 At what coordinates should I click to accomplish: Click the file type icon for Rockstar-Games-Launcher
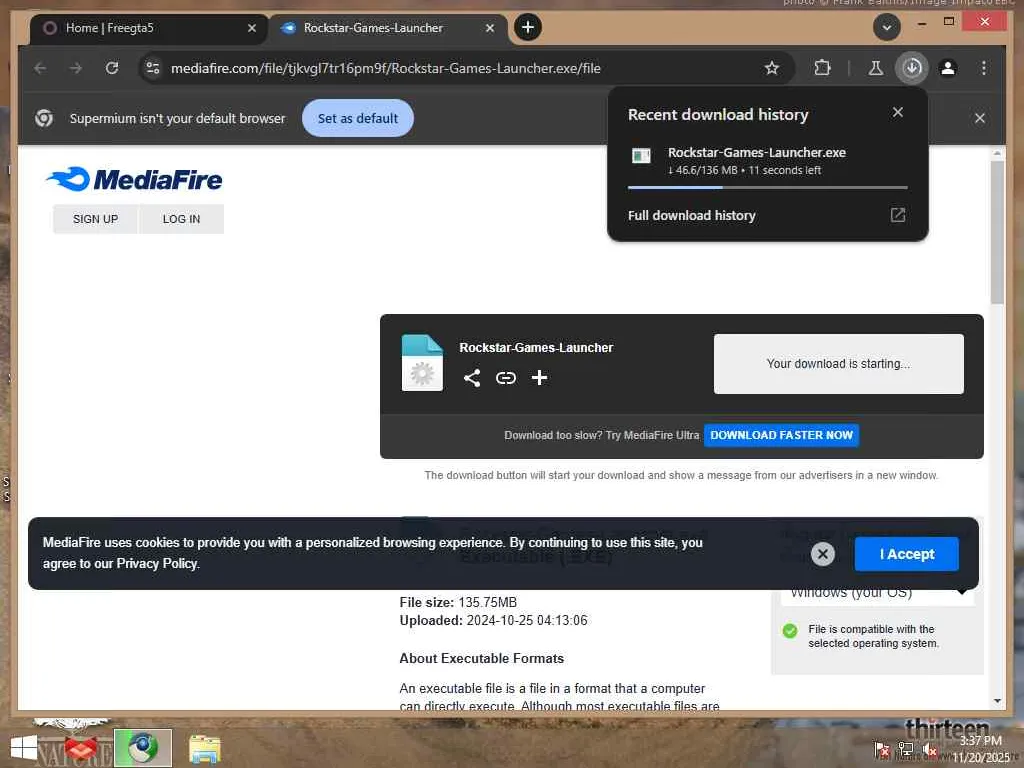click(422, 362)
